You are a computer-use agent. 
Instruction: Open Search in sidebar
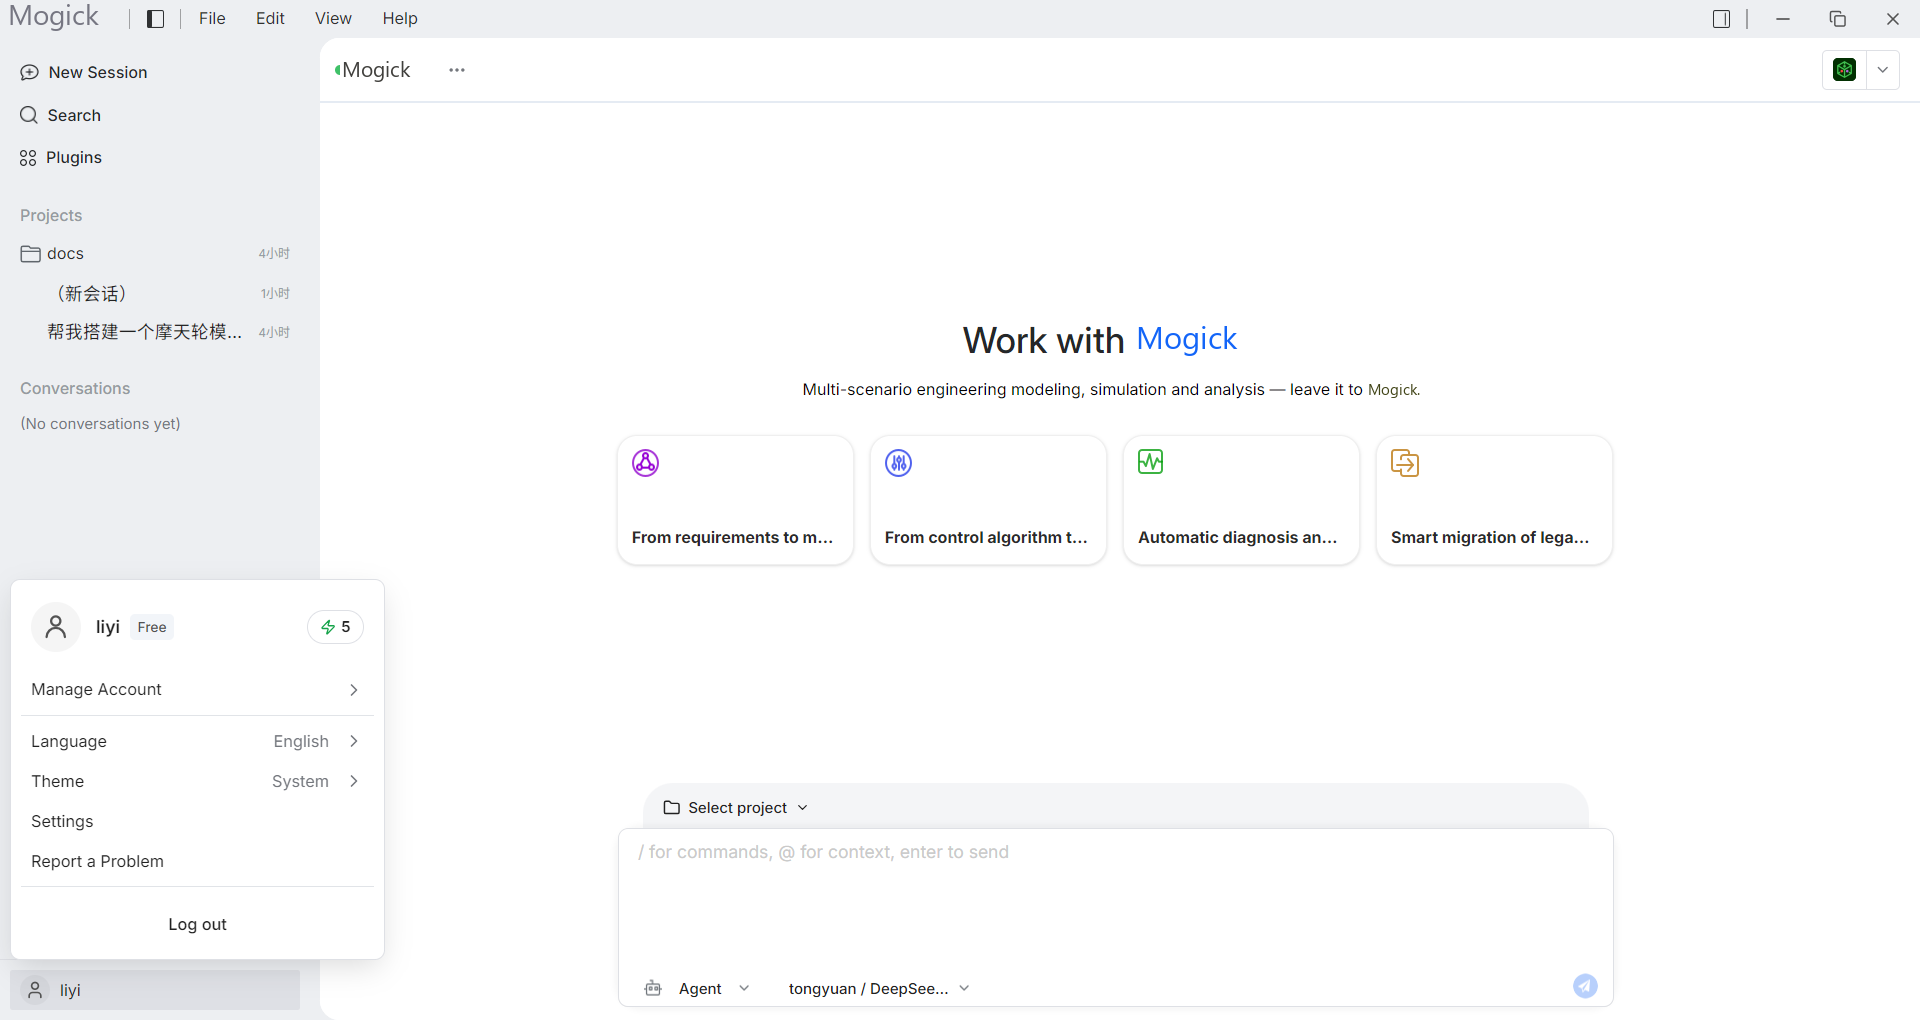pyautogui.click(x=61, y=115)
